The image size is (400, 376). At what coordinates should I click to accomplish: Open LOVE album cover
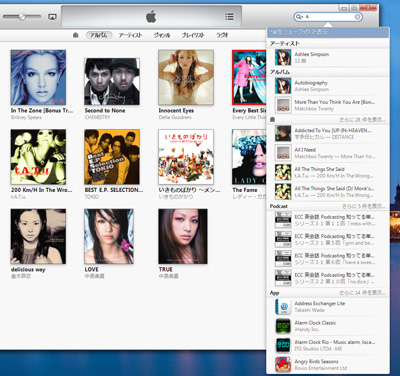coord(109,237)
